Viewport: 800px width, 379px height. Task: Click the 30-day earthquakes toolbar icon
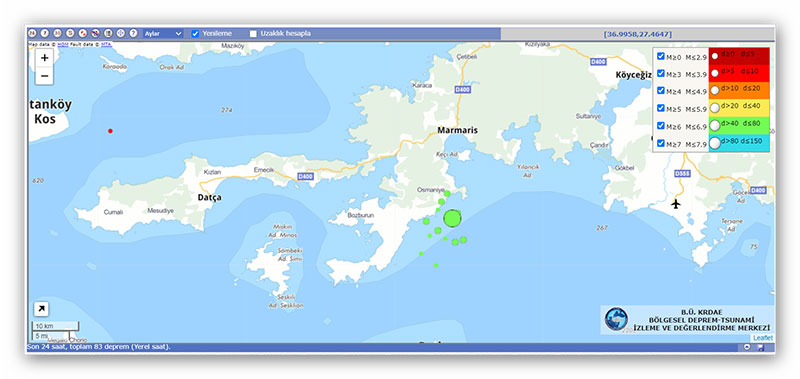tap(57, 33)
